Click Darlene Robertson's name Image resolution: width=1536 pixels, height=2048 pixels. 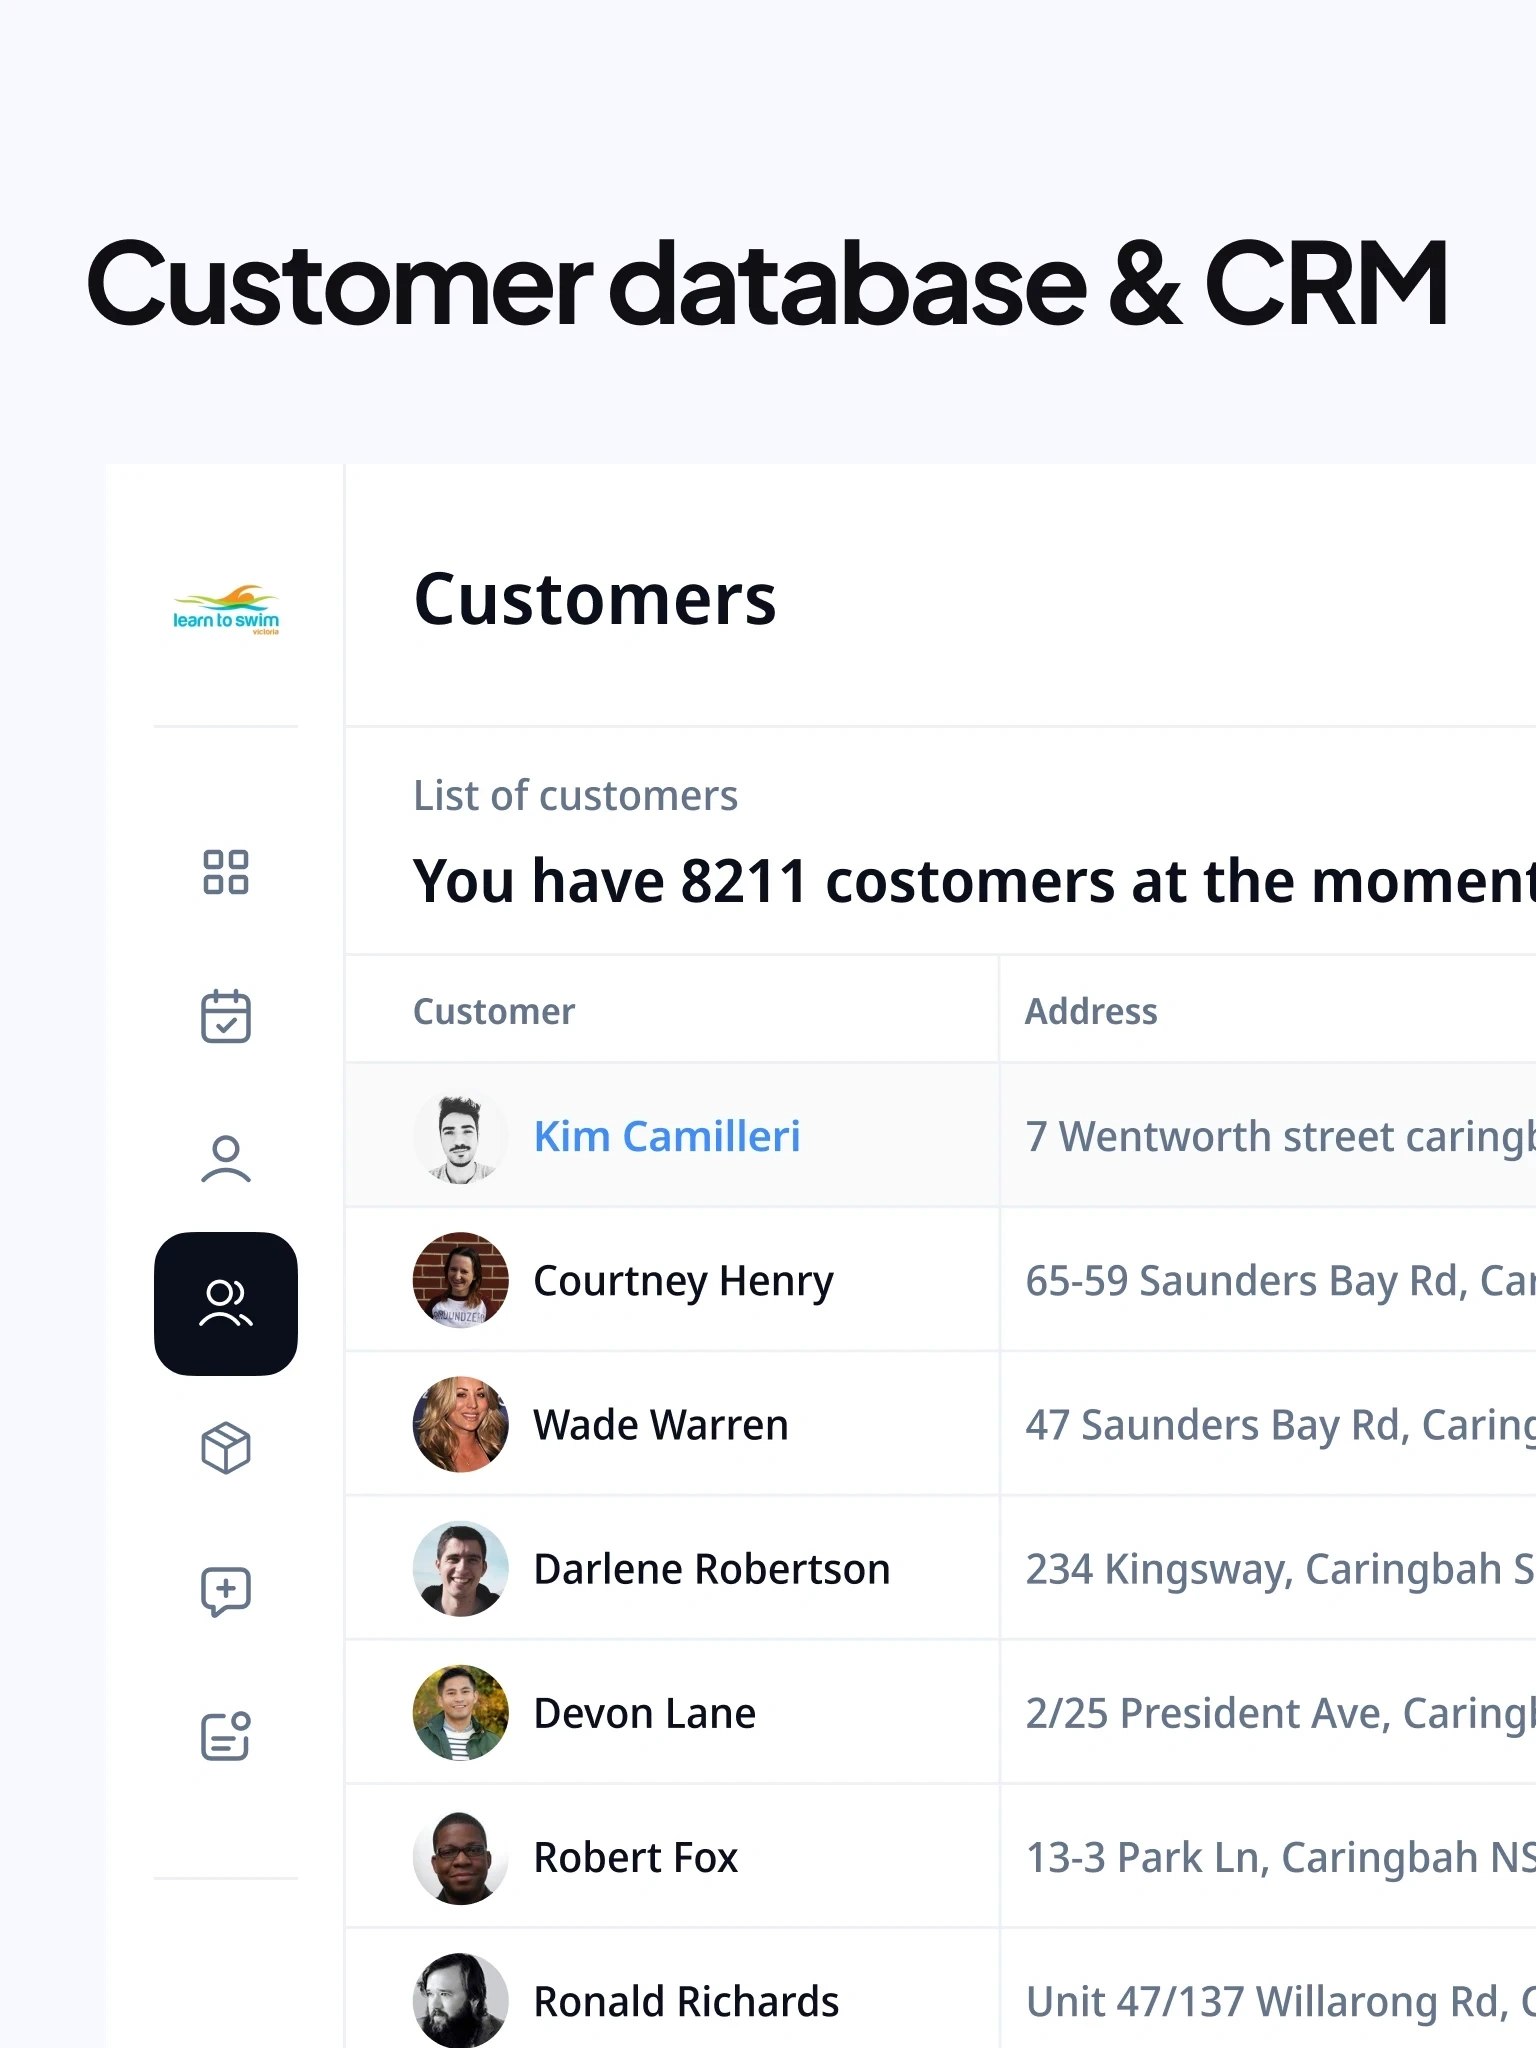point(711,1569)
